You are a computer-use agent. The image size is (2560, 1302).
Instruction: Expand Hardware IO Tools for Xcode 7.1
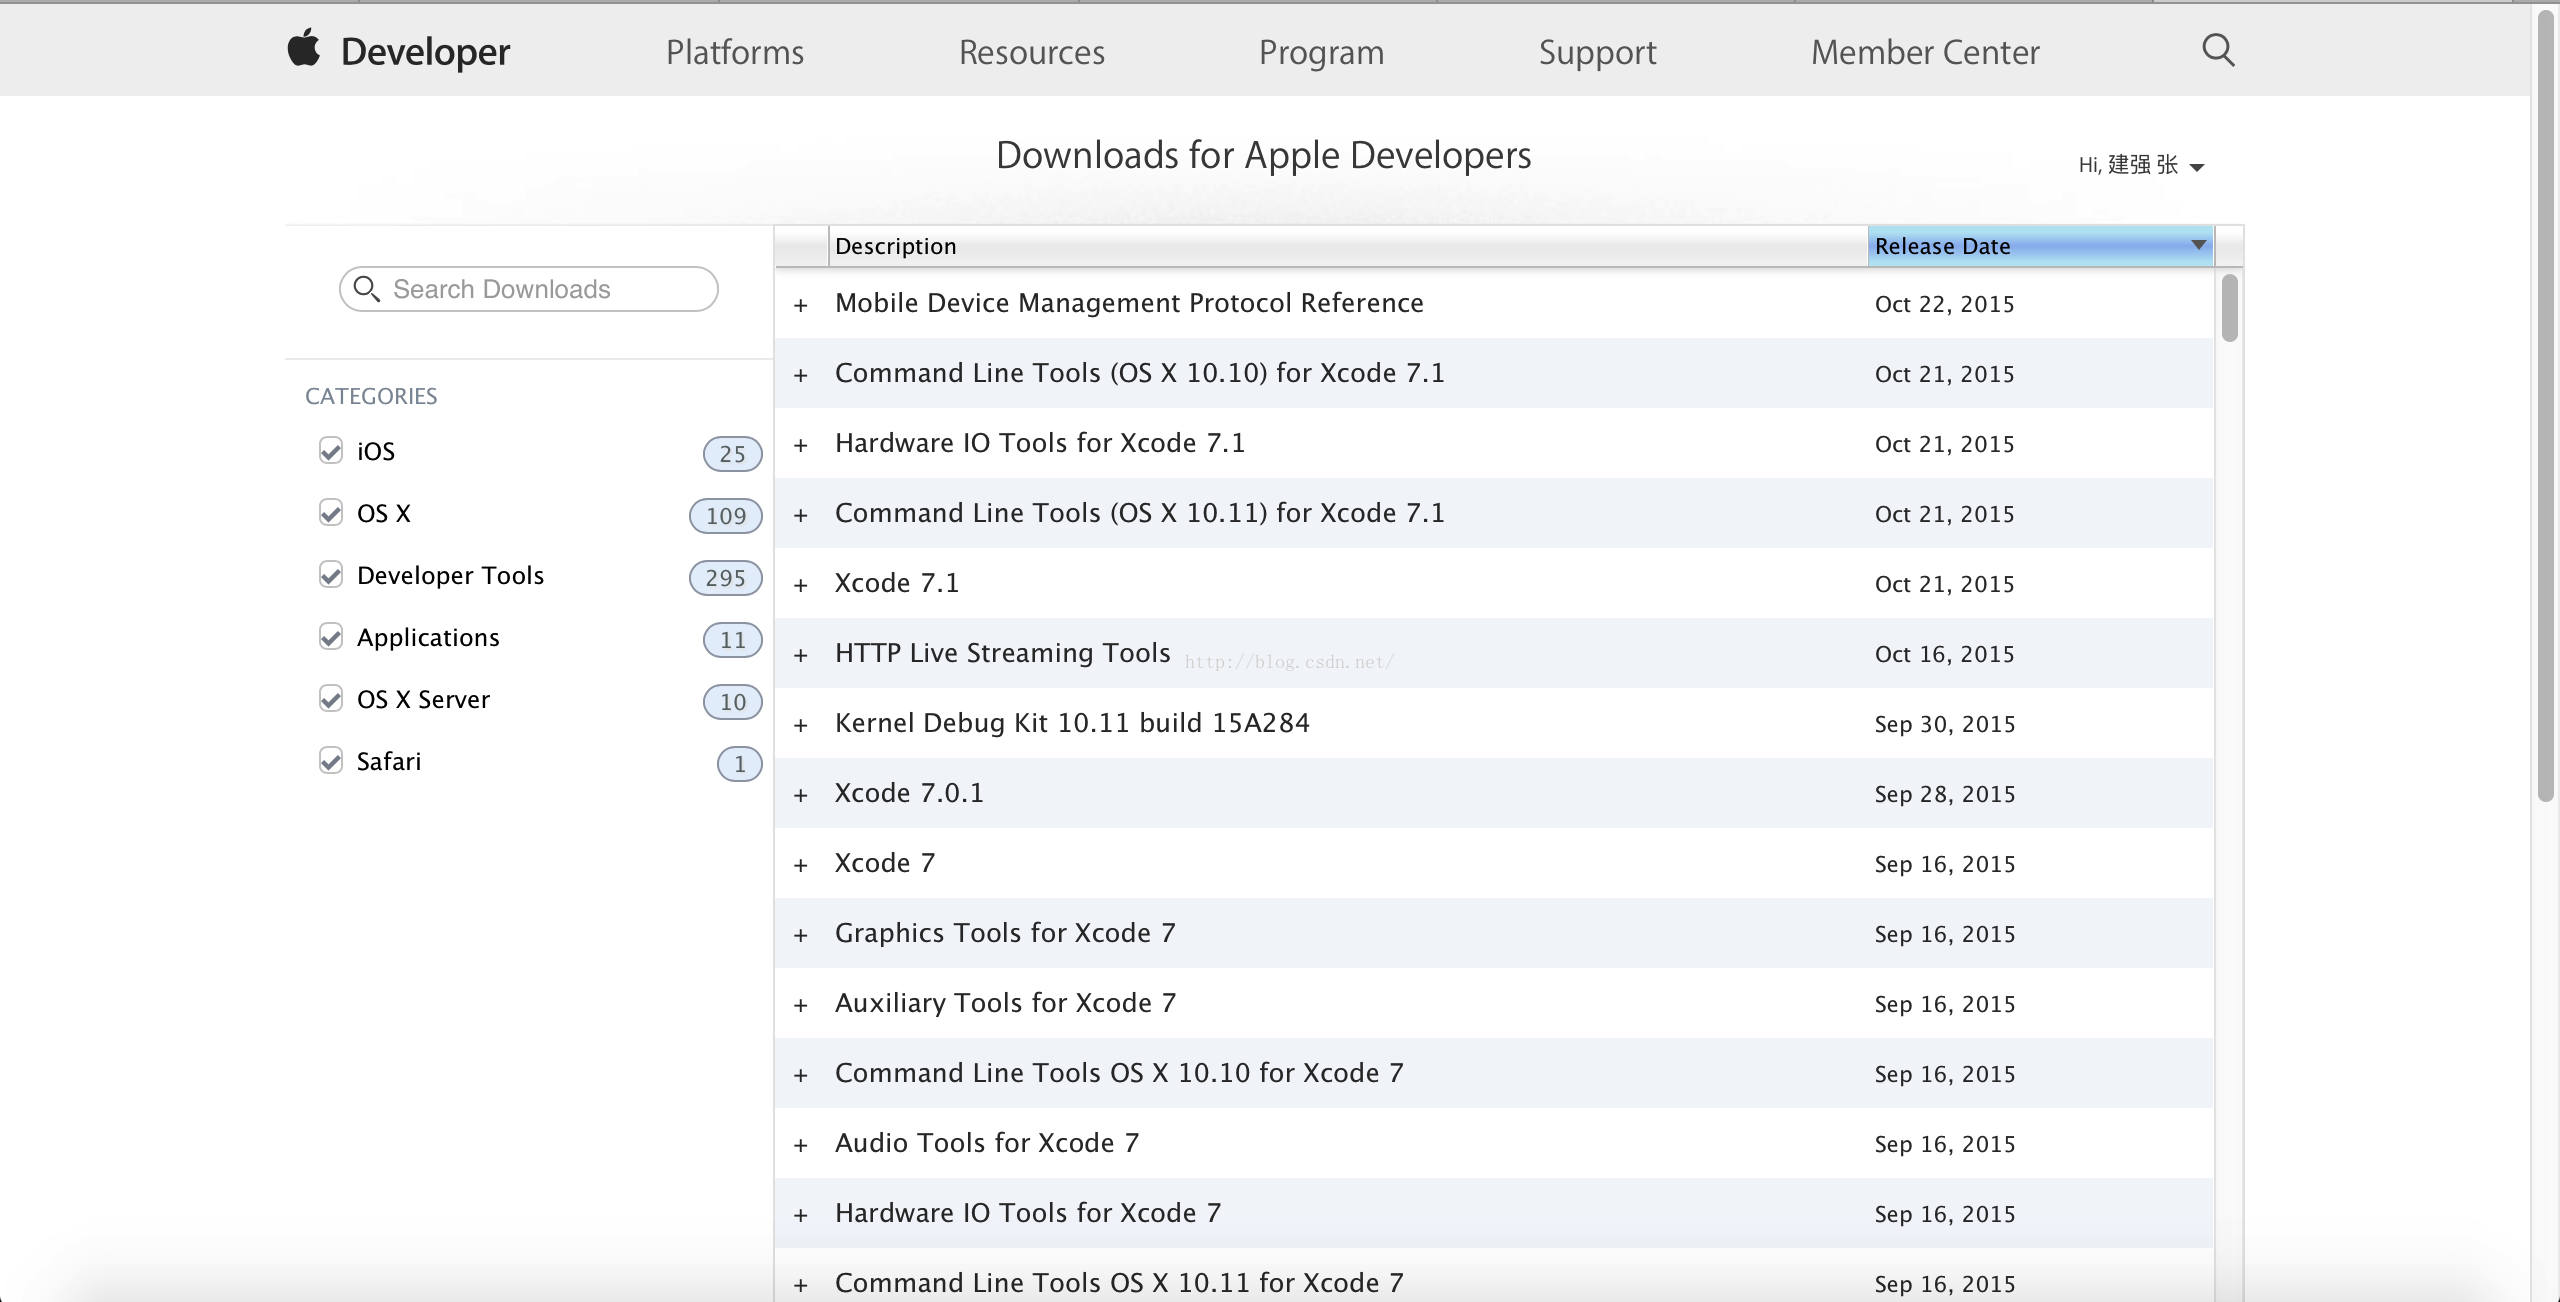click(800, 445)
